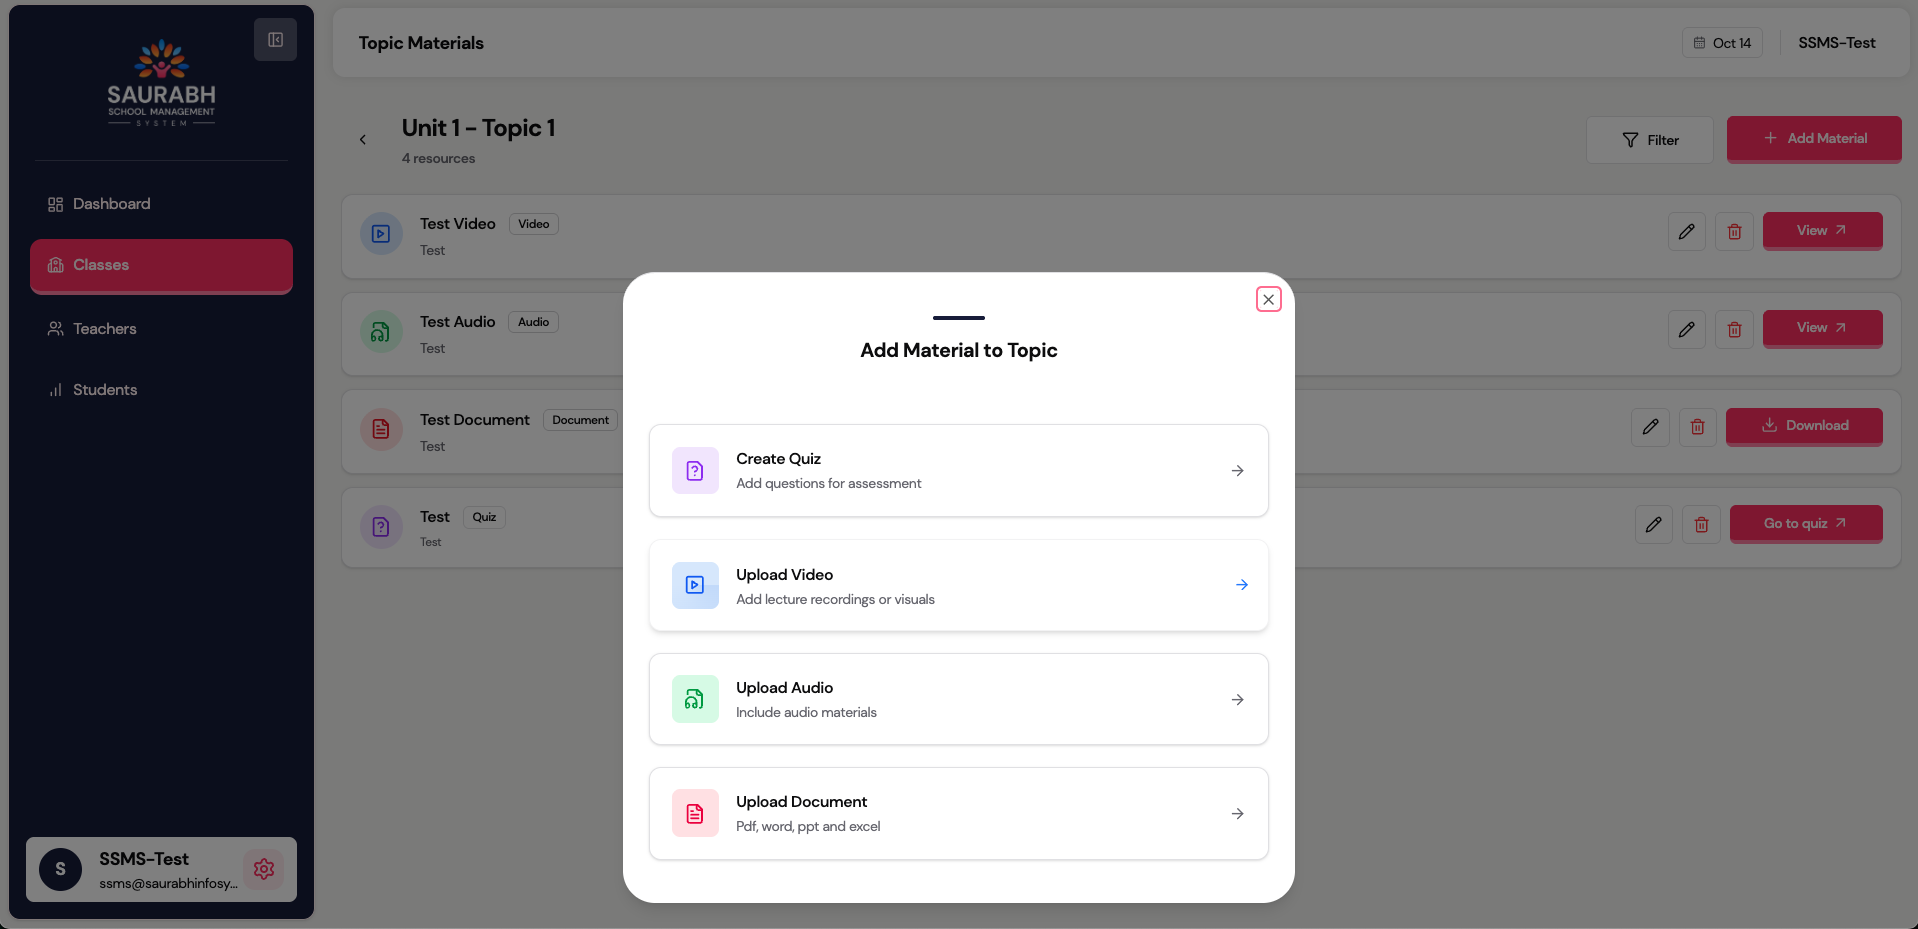Open the Filter options

click(1649, 140)
